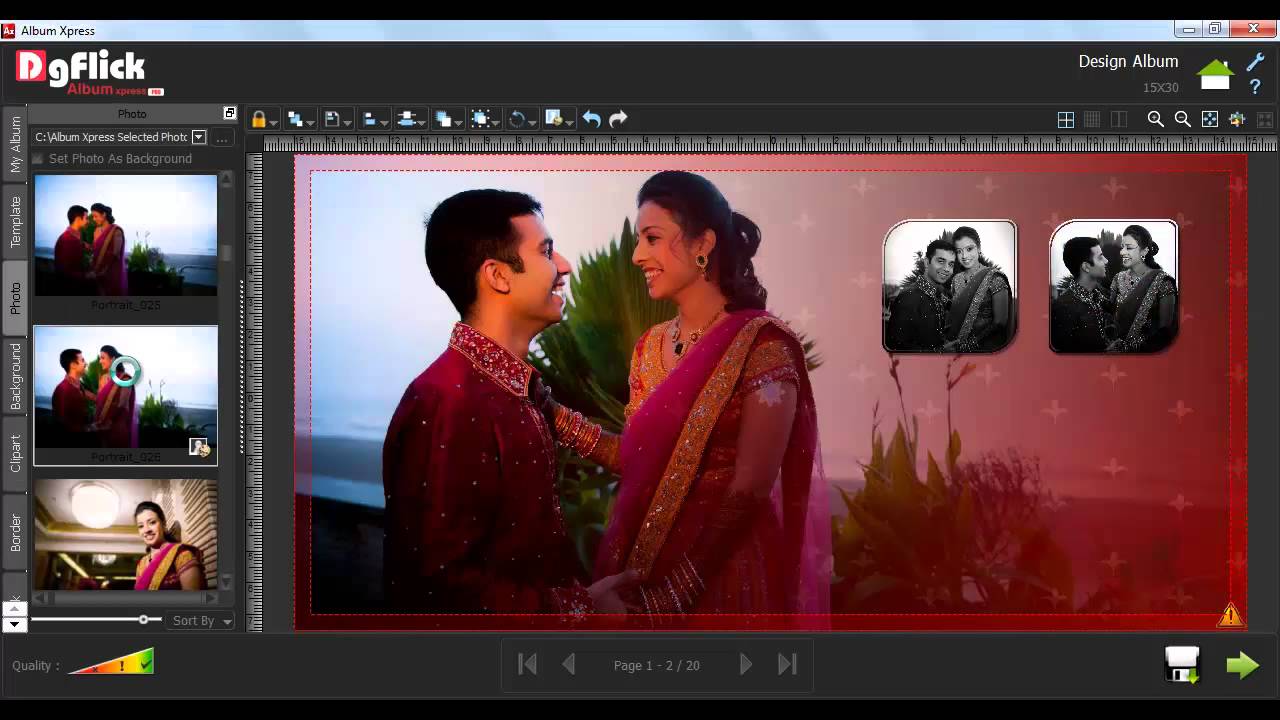The height and width of the screenshot is (720, 1280).
Task: Expand the arrange order dropdown arrow
Action: tap(310, 122)
